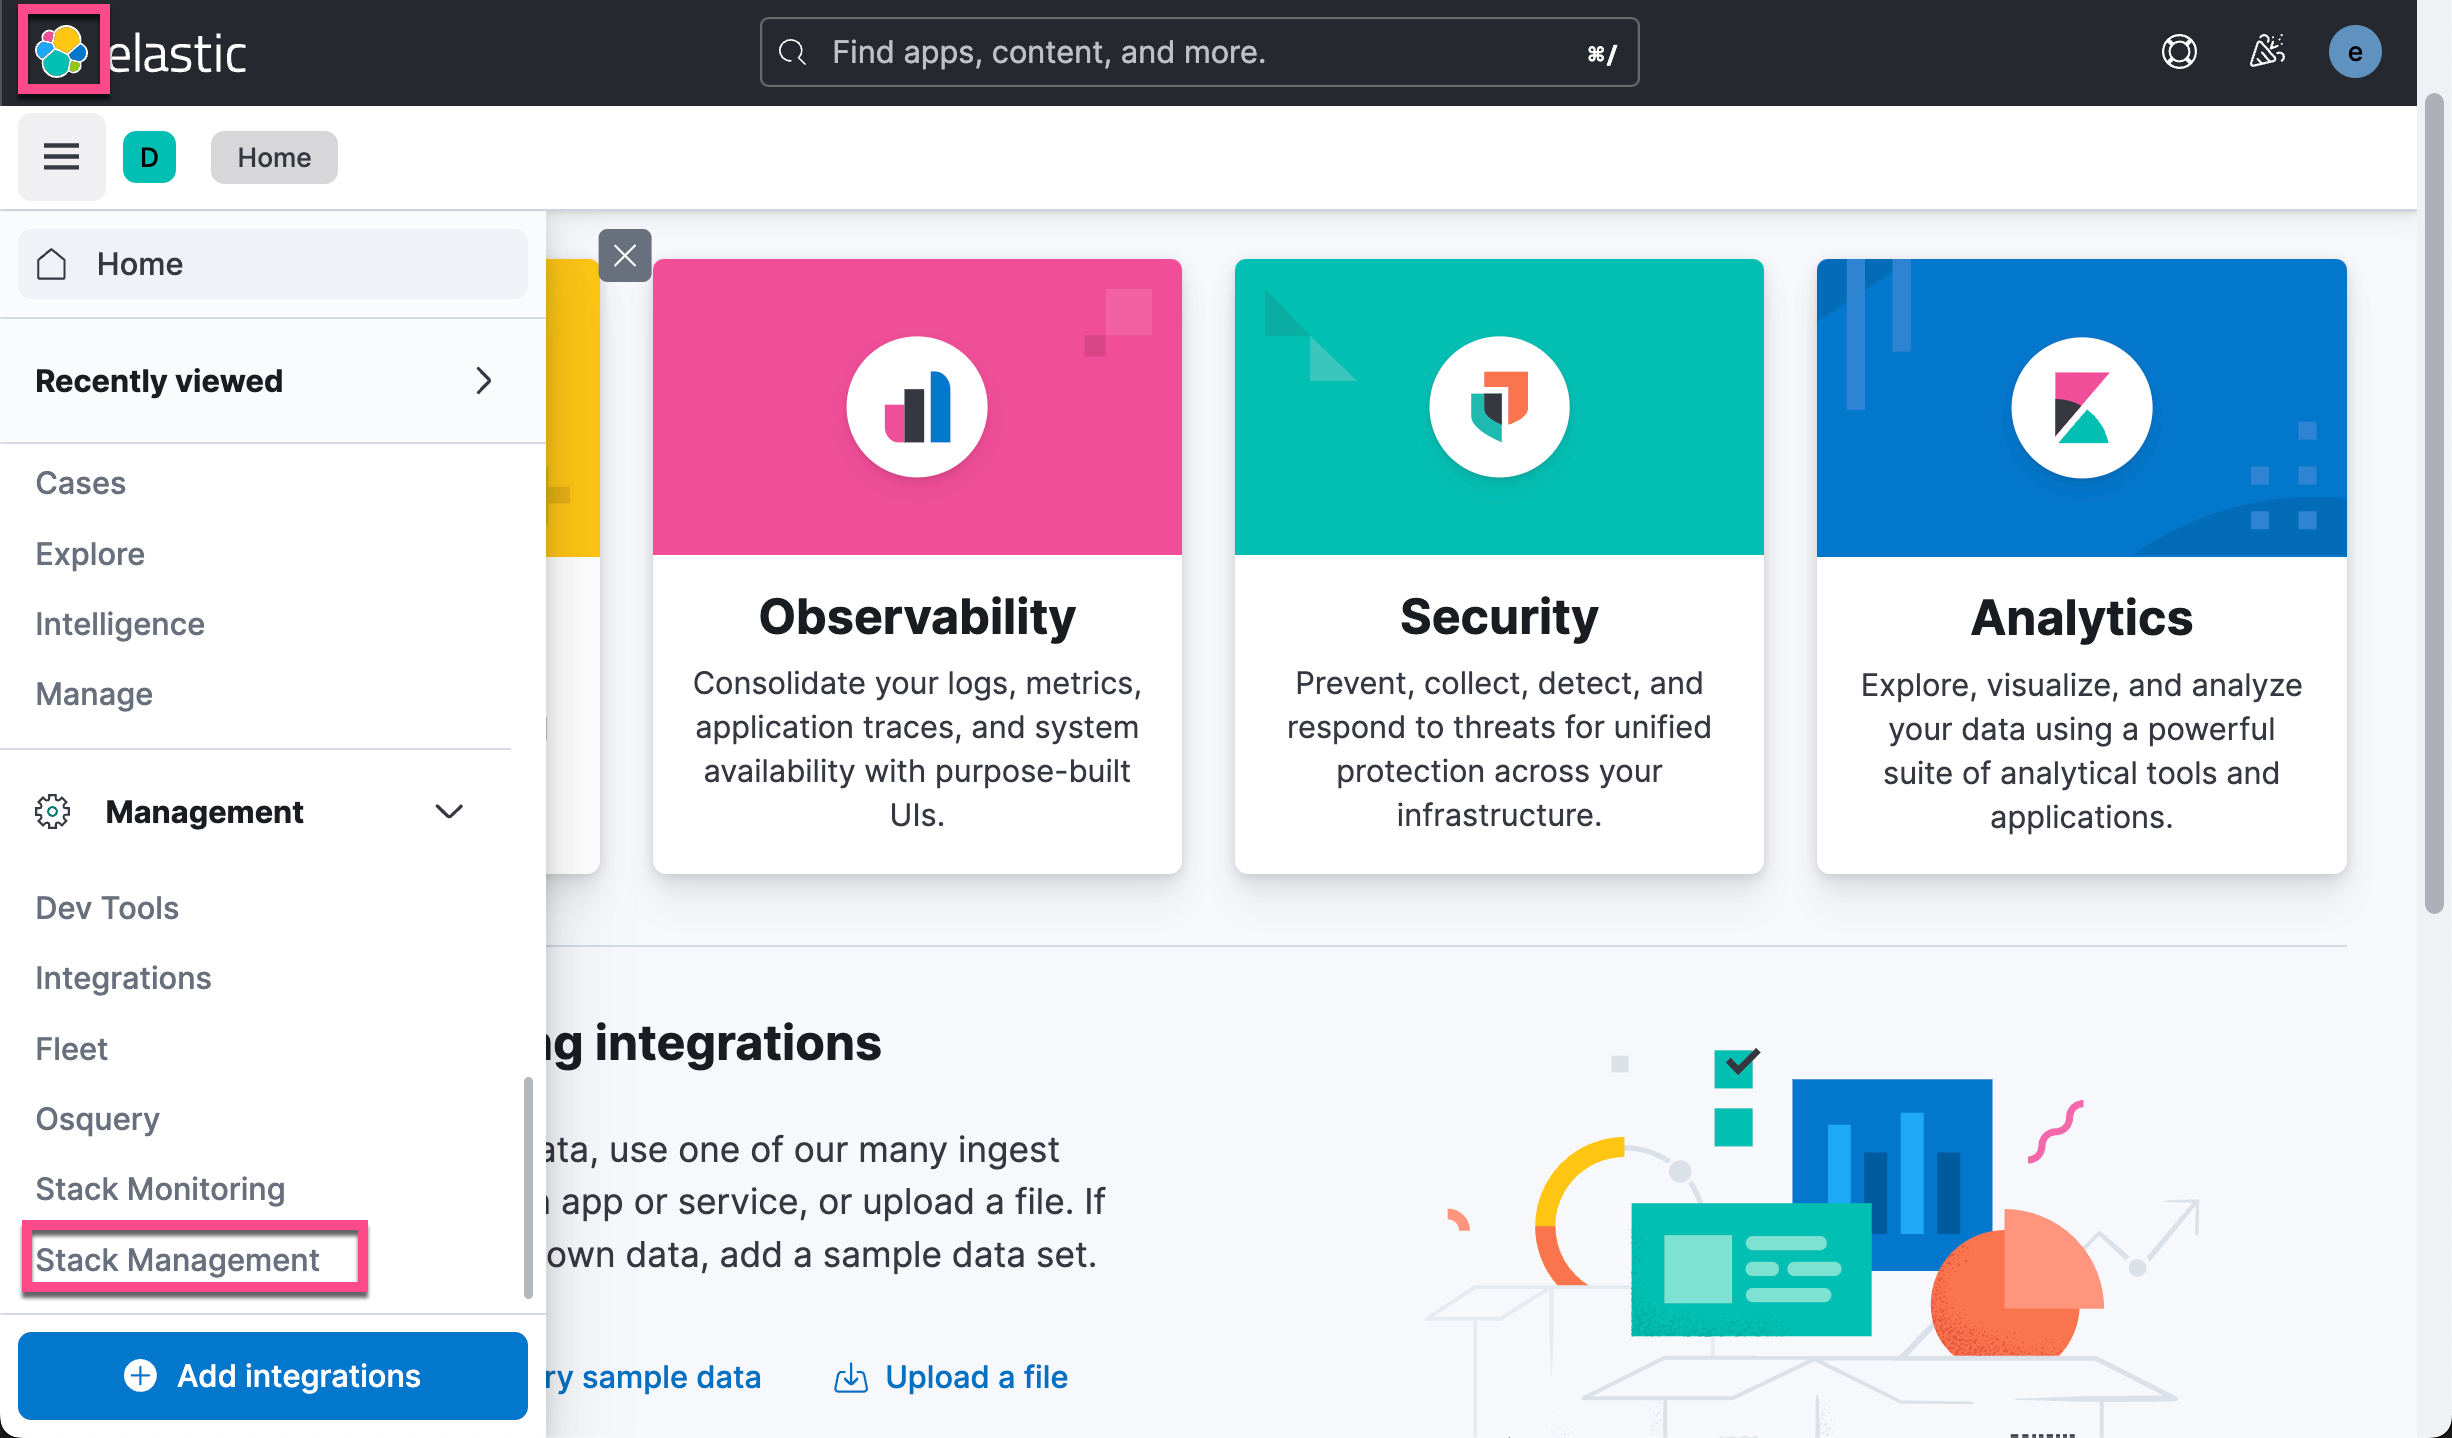This screenshot has height=1438, width=2452.
Task: Click the sidebar navigation scrollbar
Action: click(527, 1187)
